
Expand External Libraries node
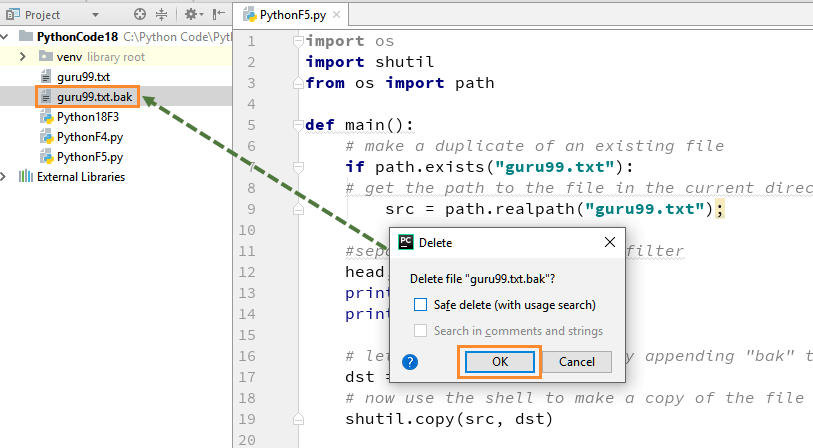pyautogui.click(x=8, y=177)
